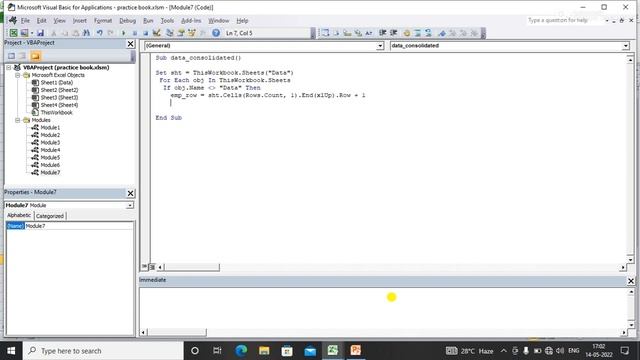Click the View Microsoft Excel icon
Screen dimensions: 640x360
point(13,33)
